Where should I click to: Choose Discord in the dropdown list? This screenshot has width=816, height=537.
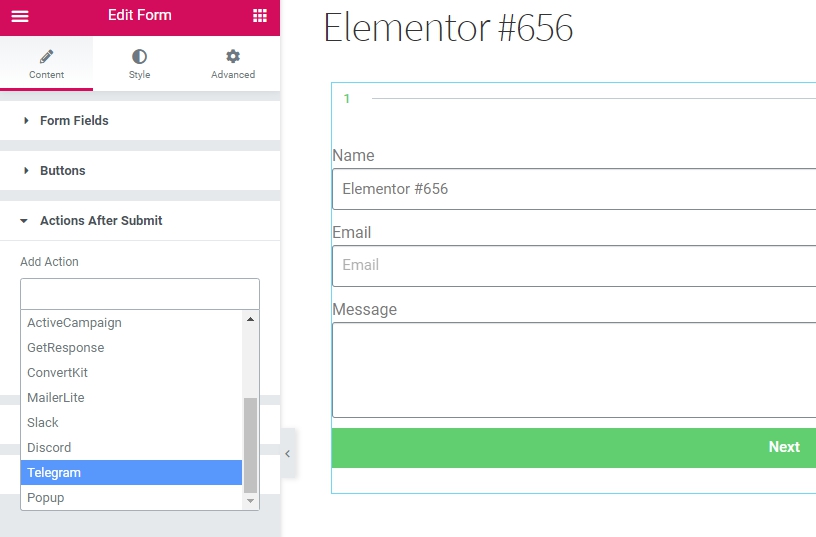coord(132,448)
